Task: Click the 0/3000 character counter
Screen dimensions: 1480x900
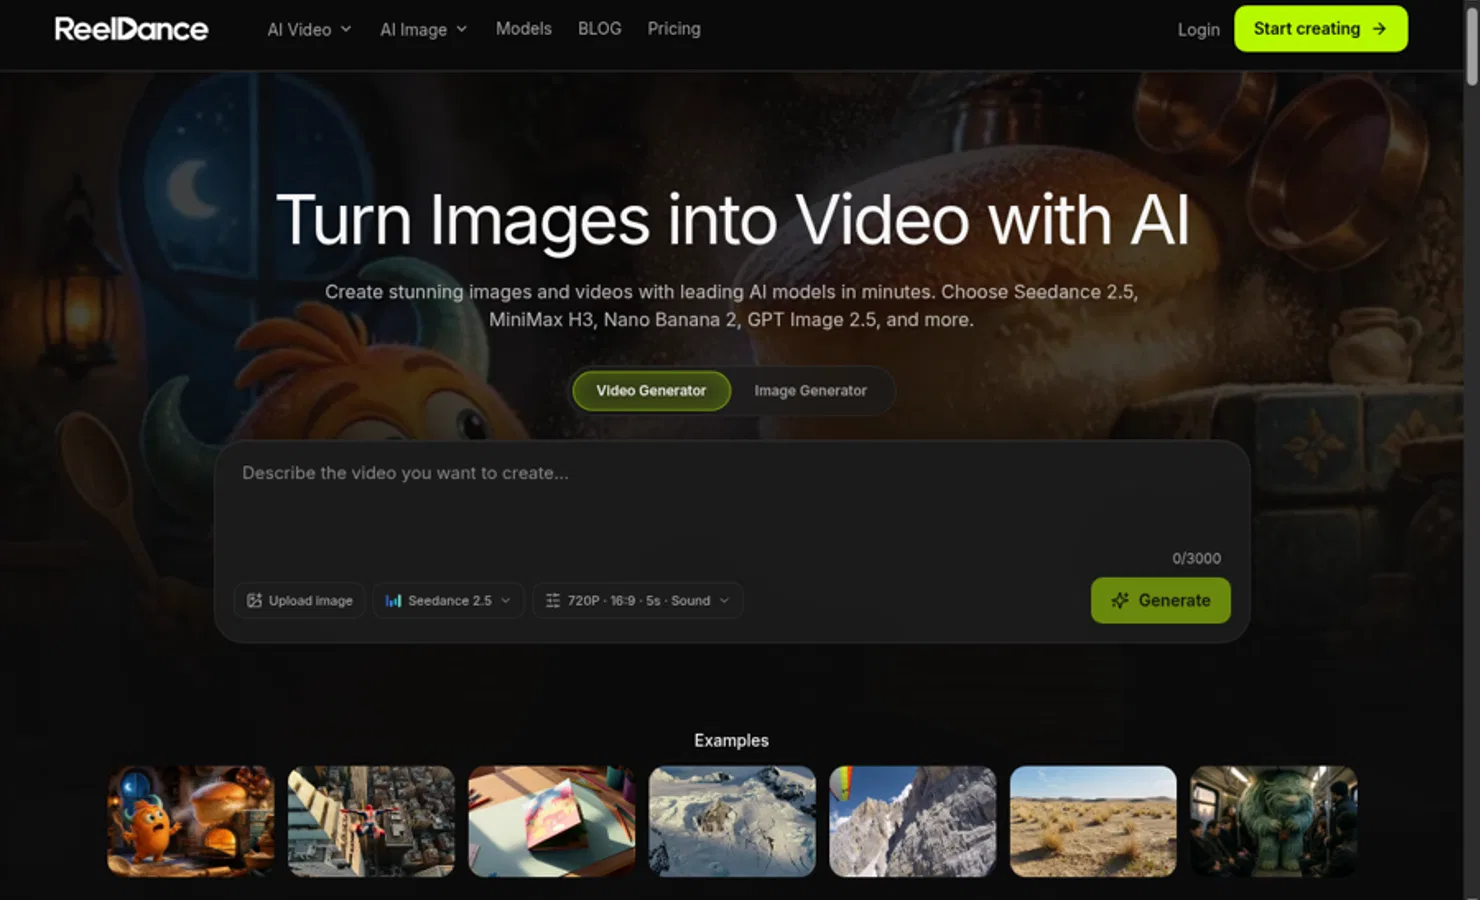Action: 1196,559
